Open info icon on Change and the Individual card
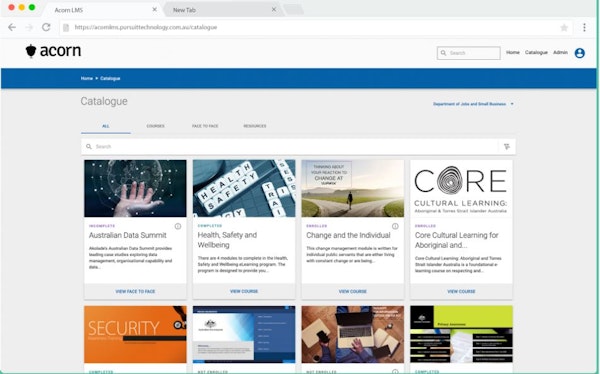The image size is (600, 374). click(x=395, y=226)
